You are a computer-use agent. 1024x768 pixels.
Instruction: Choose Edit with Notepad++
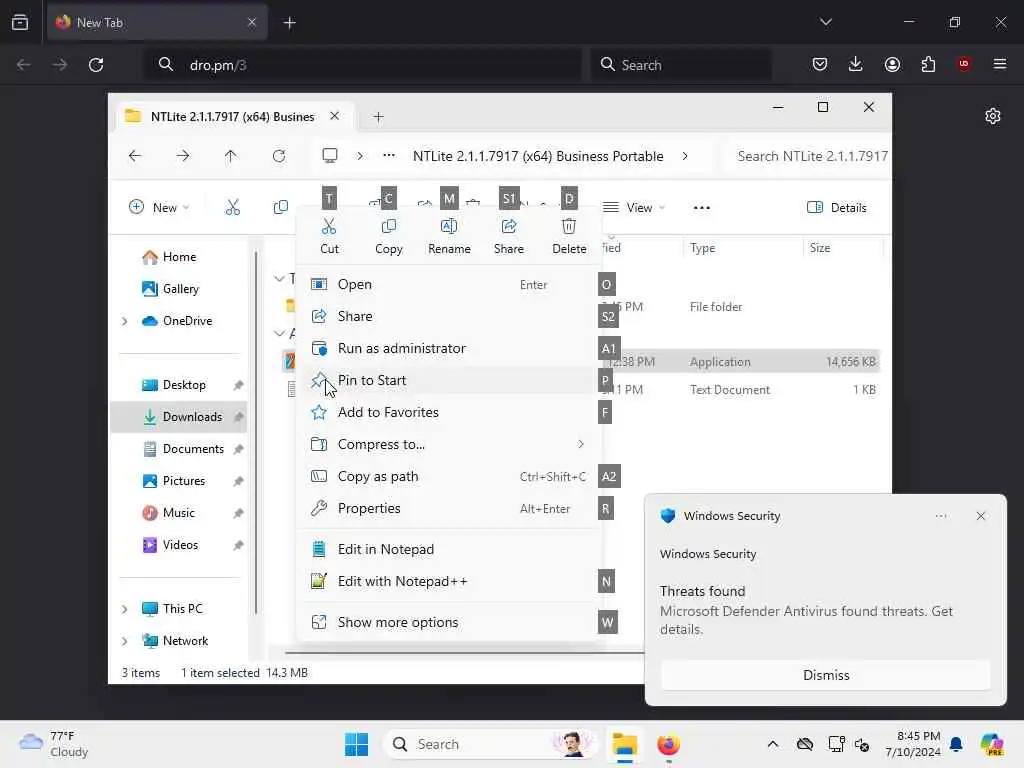[449, 581]
